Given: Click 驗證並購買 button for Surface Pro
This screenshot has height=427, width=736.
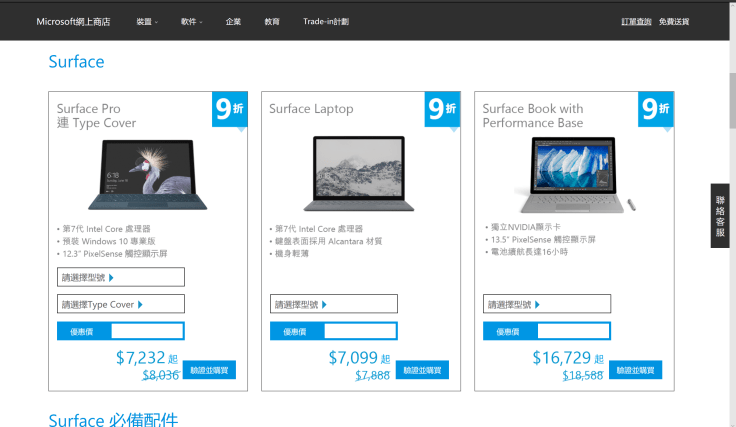Looking at the screenshot, I should [209, 370].
